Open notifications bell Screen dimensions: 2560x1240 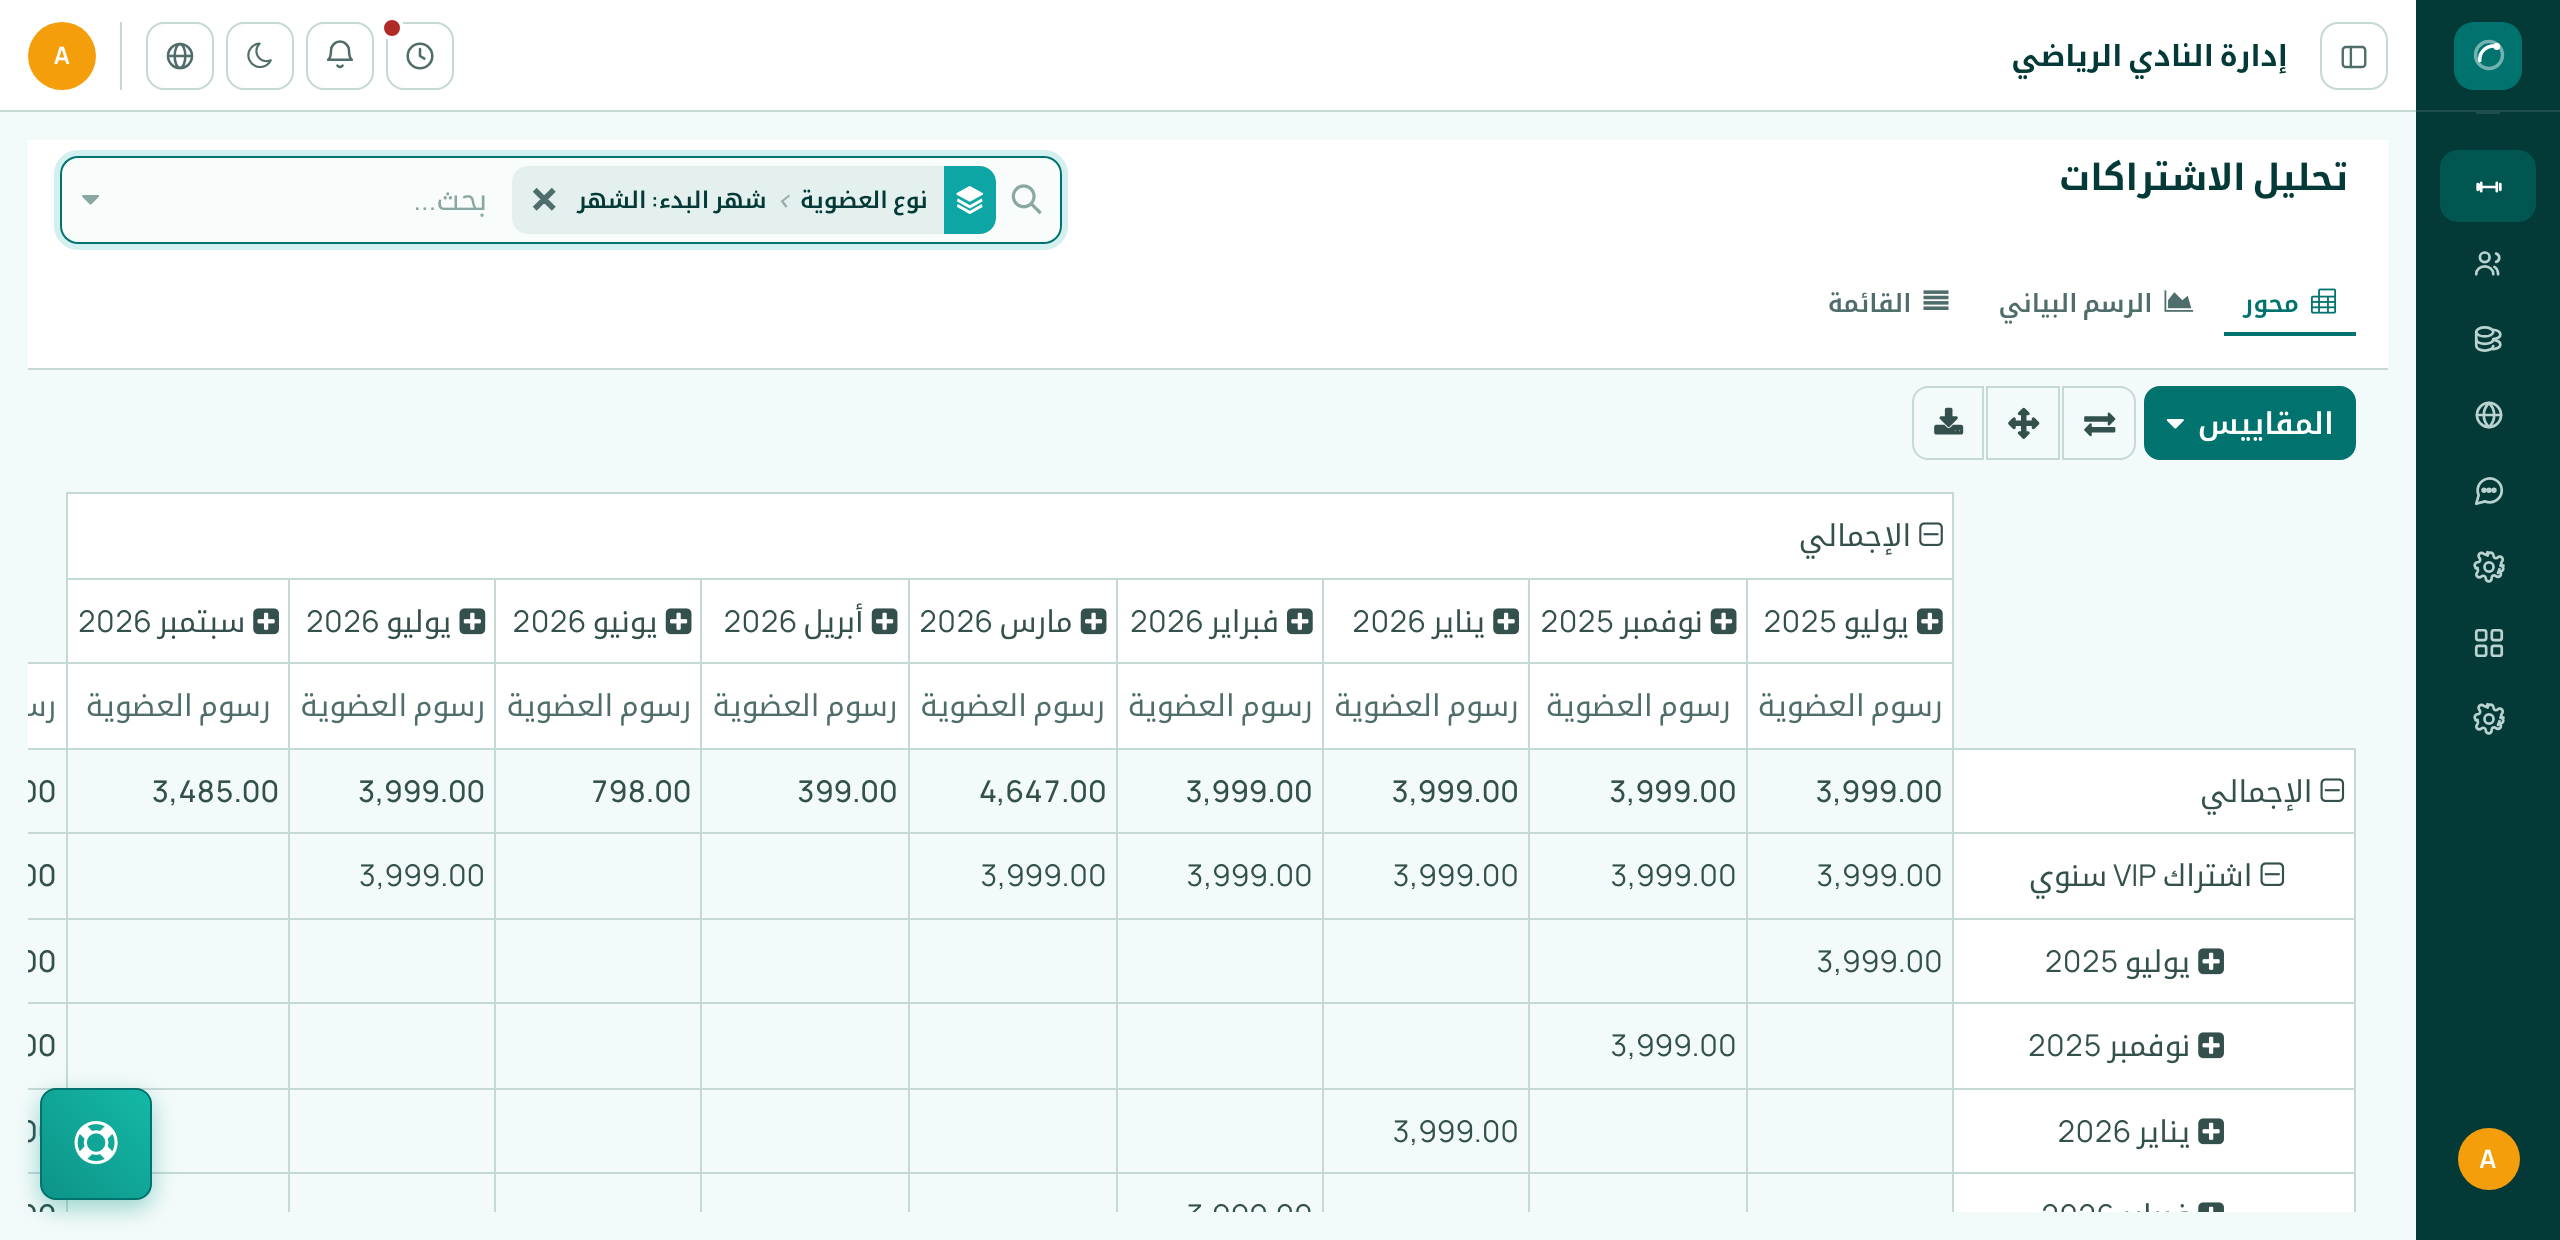click(340, 56)
